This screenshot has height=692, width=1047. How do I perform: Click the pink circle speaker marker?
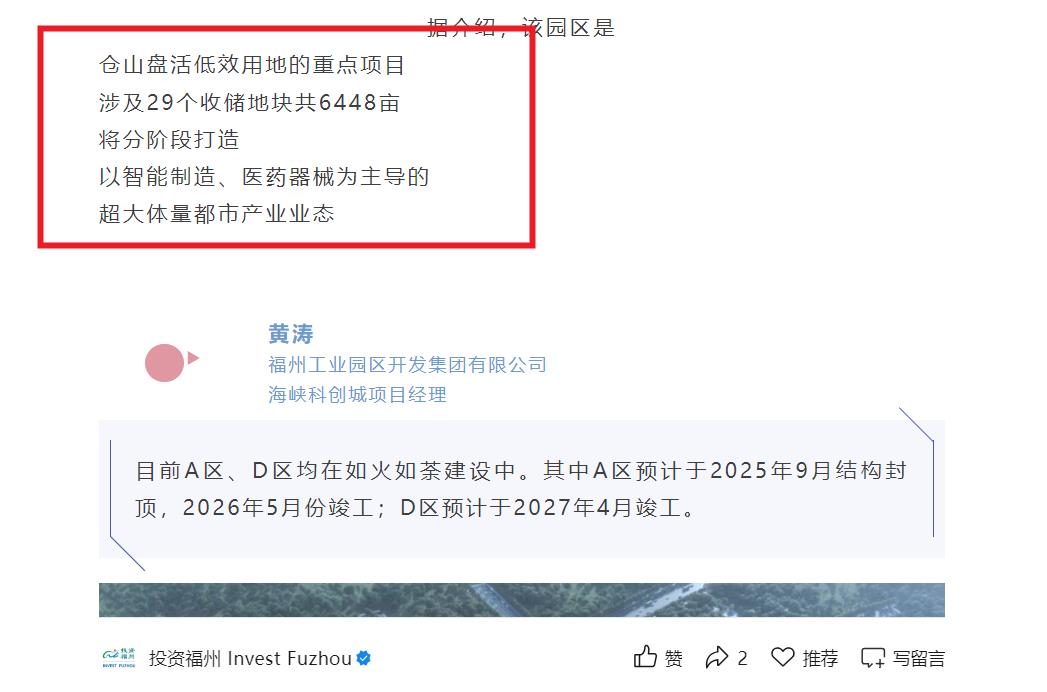click(x=164, y=363)
